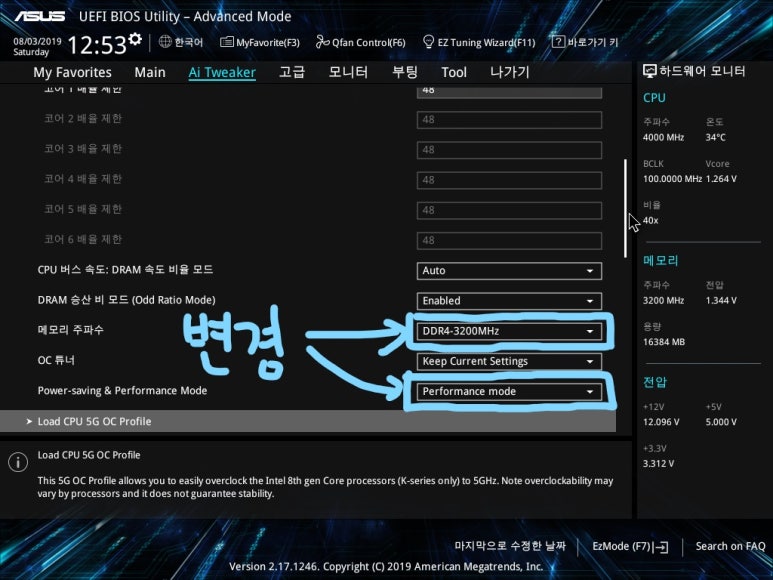Click 마지막으로 수정한 날짜 button
773x580 pixels.
510,546
